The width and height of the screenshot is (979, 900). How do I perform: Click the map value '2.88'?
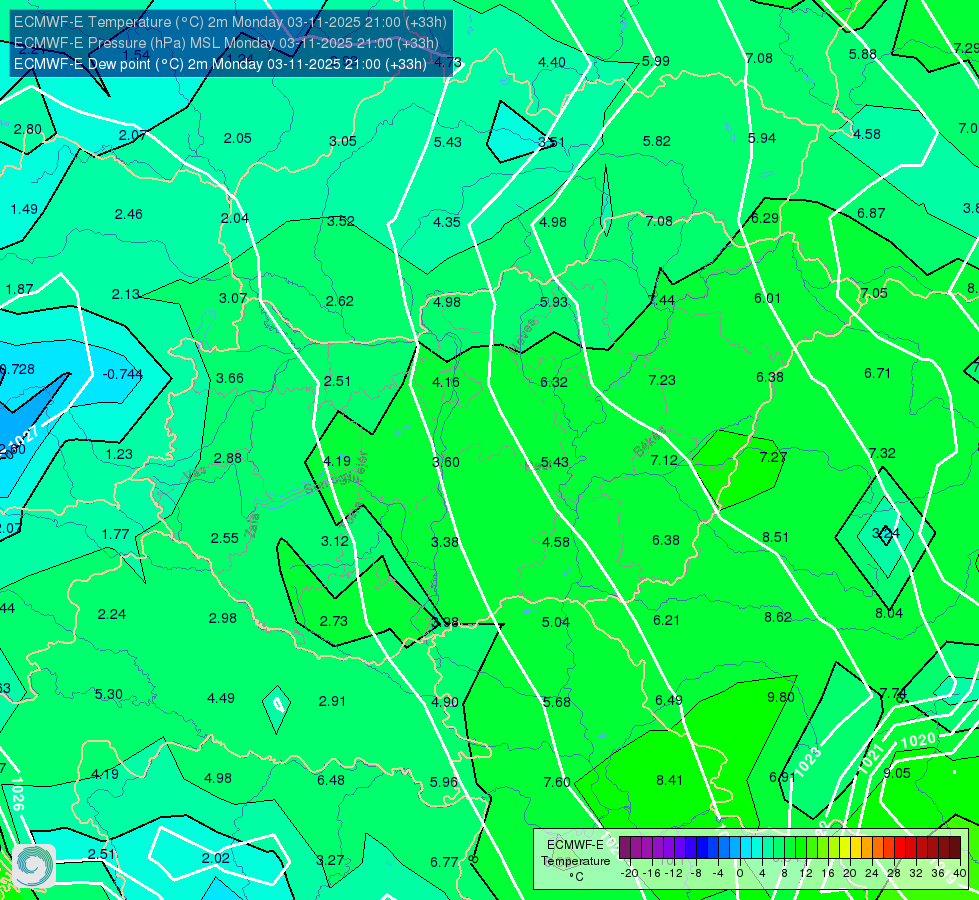pyautogui.click(x=228, y=458)
